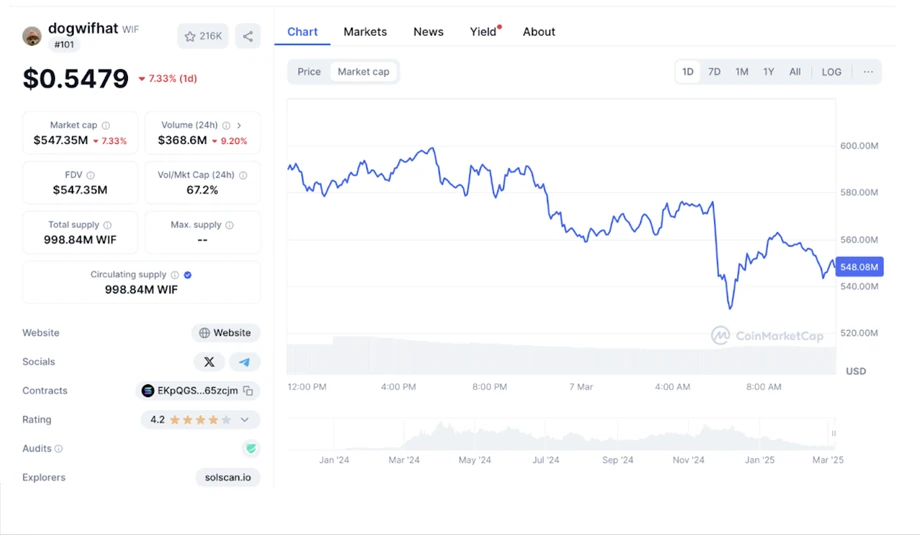
Task: Open the X (Twitter) social link
Action: 209,362
